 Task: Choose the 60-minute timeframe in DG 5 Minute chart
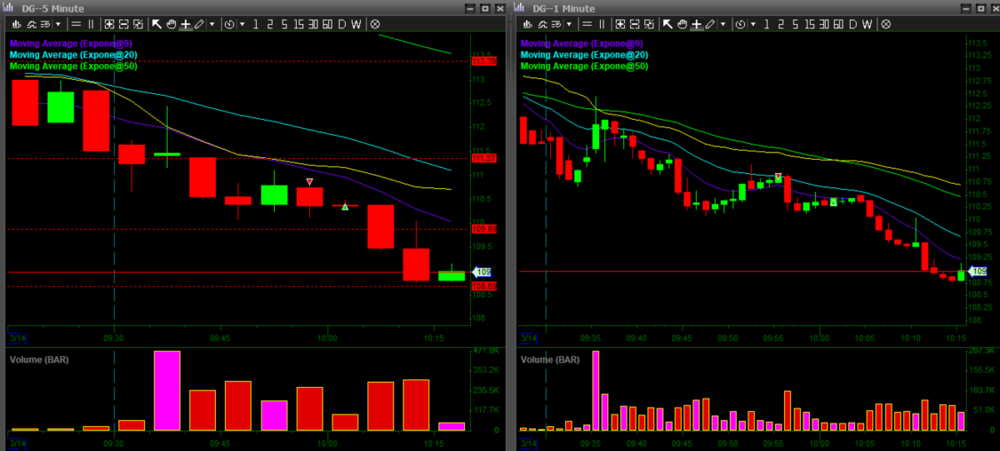tap(327, 24)
